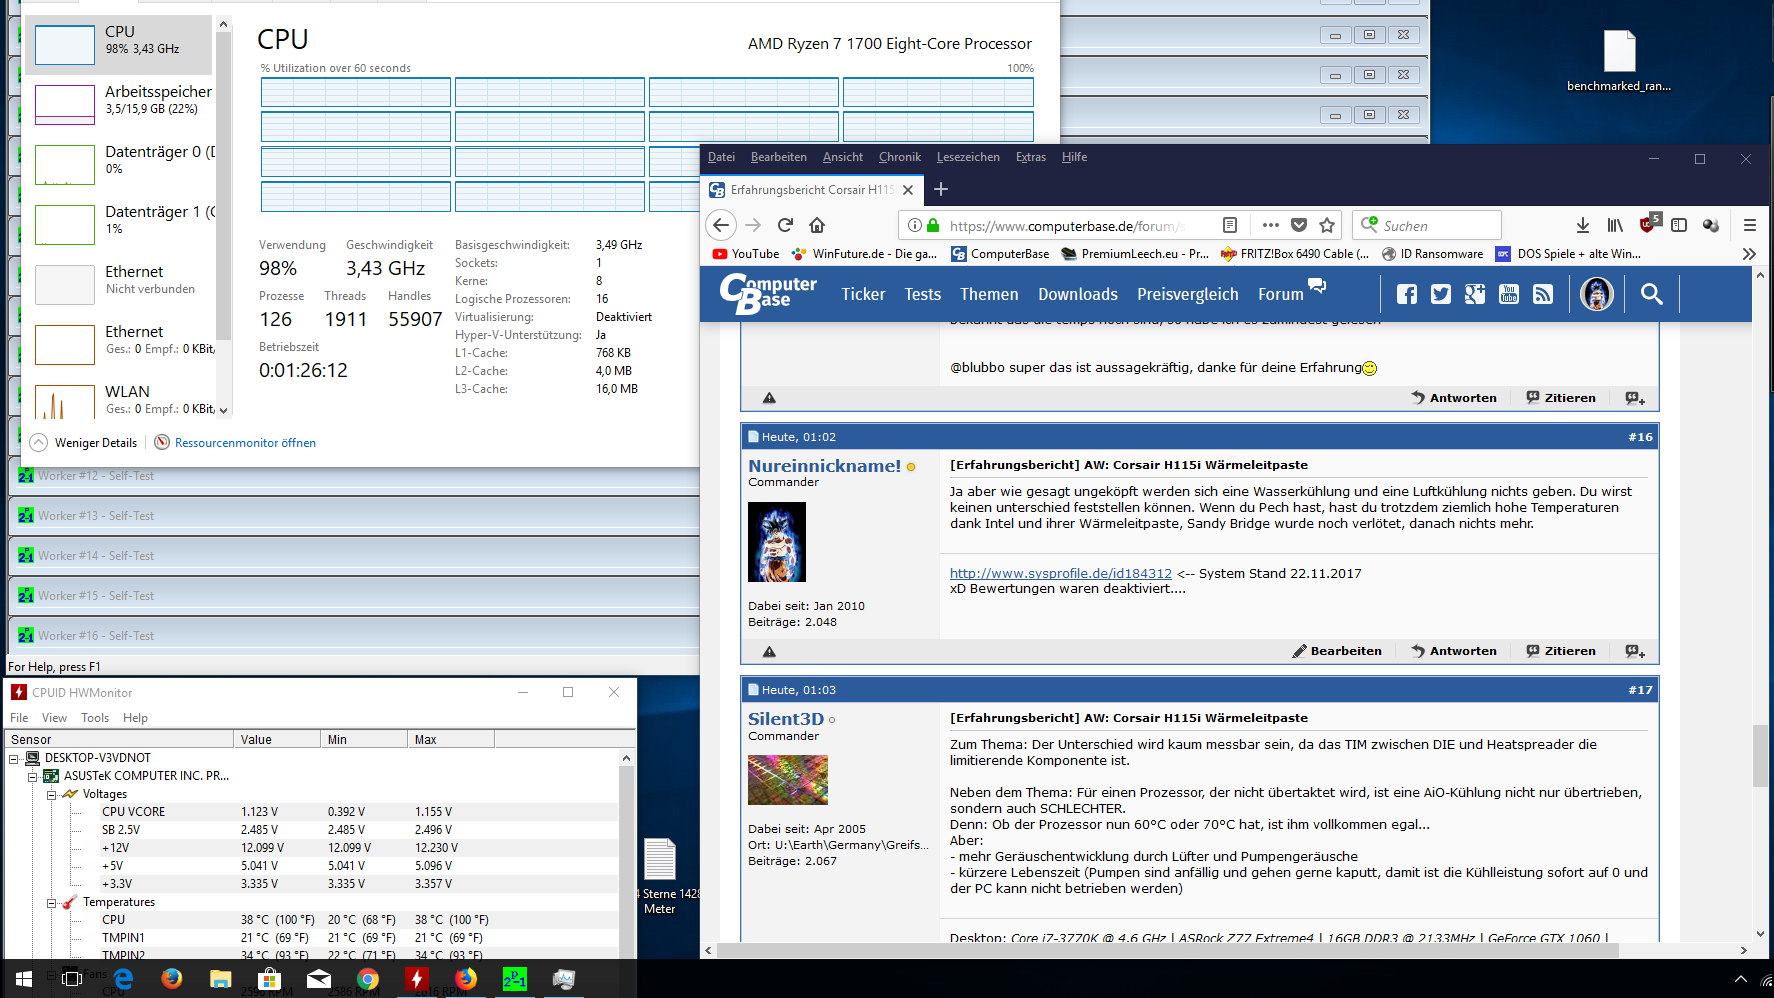1774x998 pixels.
Task: Open Microsoft Edge from the taskbar
Action: [x=123, y=979]
